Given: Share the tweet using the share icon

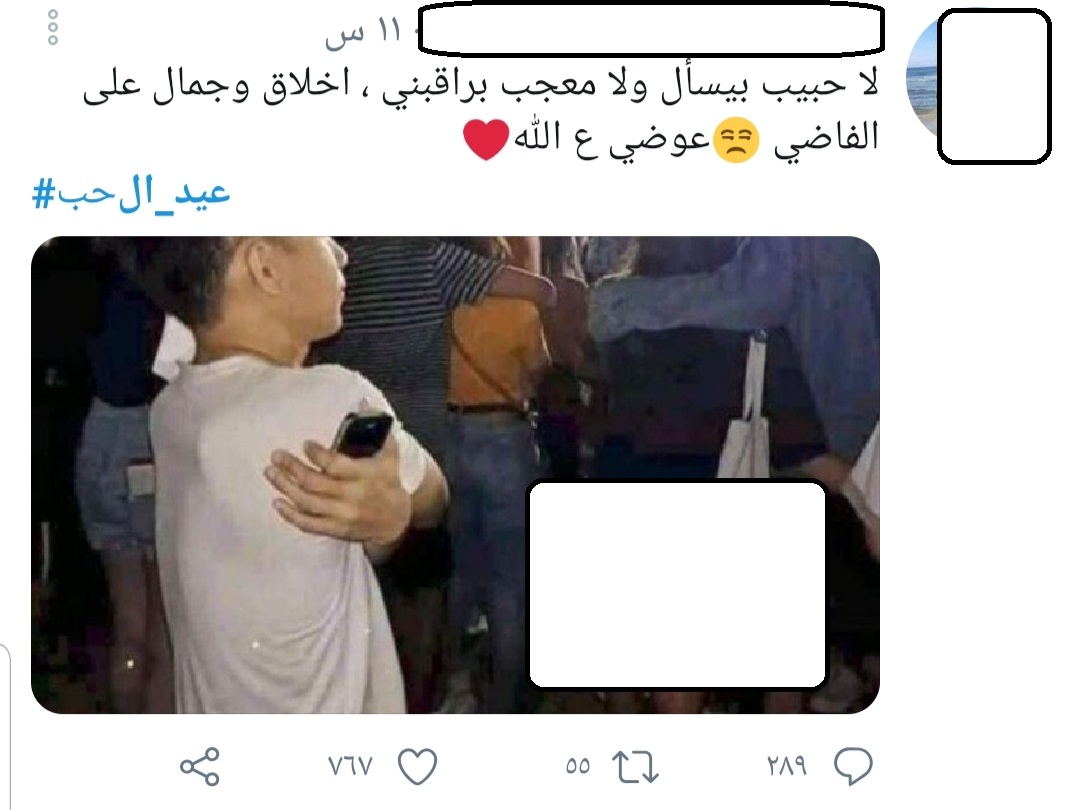Looking at the screenshot, I should pos(200,767).
